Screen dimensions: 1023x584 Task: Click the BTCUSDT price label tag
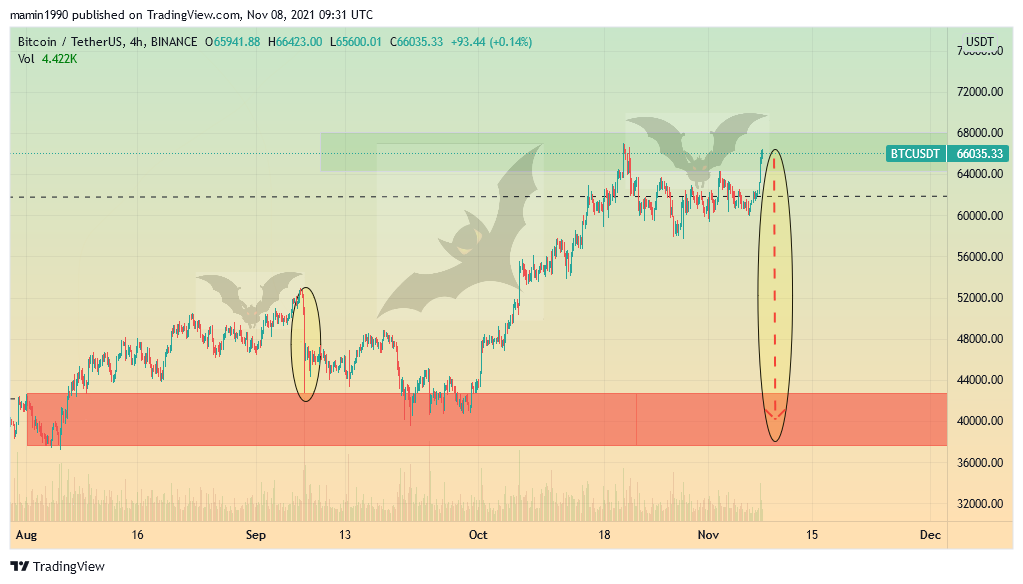tap(915, 154)
